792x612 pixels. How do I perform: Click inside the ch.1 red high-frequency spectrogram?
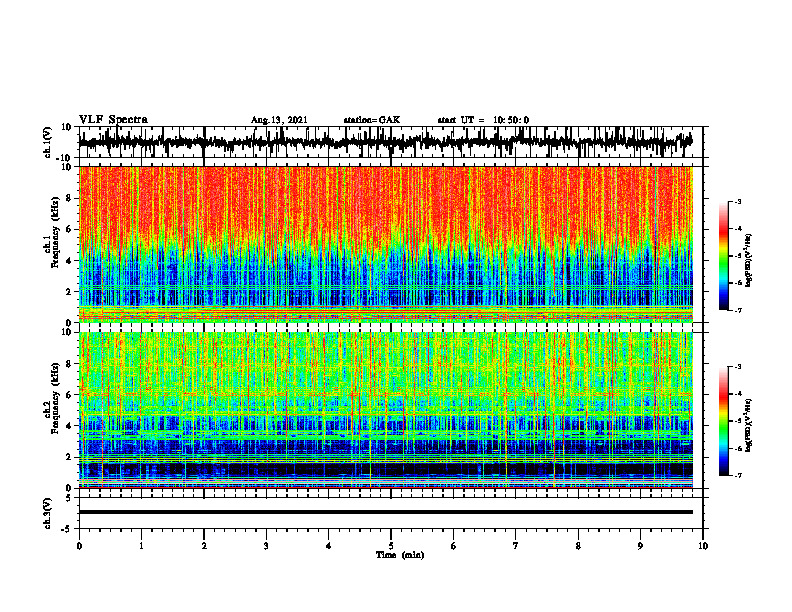coord(385,202)
